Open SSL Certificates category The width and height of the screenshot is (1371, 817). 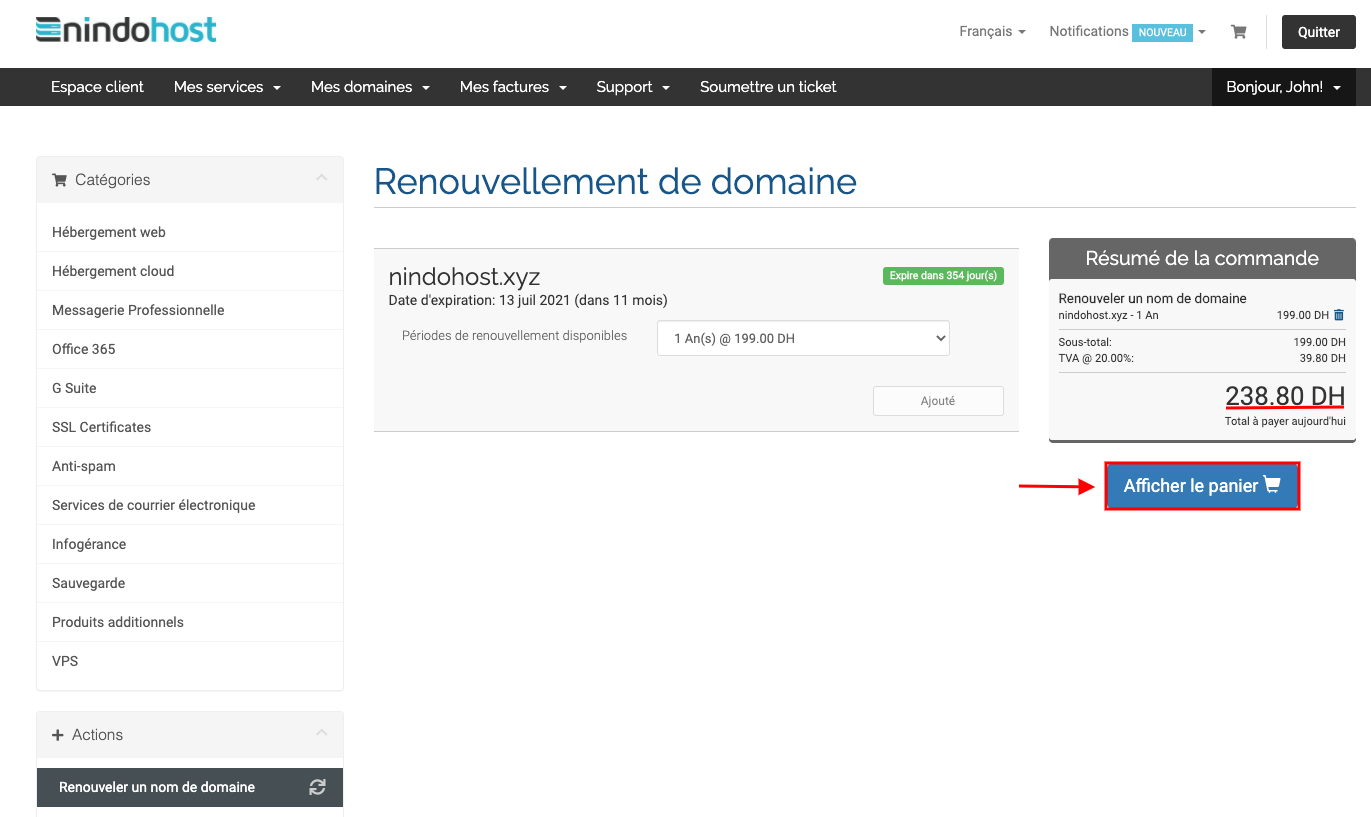[x=190, y=427]
